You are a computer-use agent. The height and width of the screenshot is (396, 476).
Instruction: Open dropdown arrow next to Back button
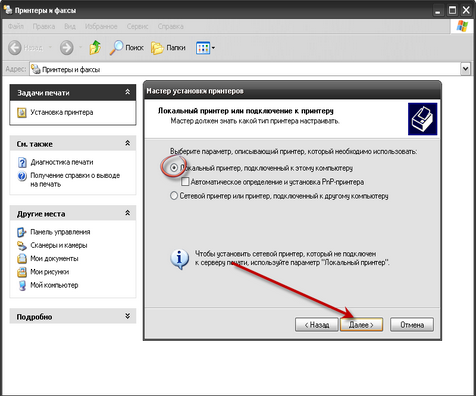pos(50,48)
